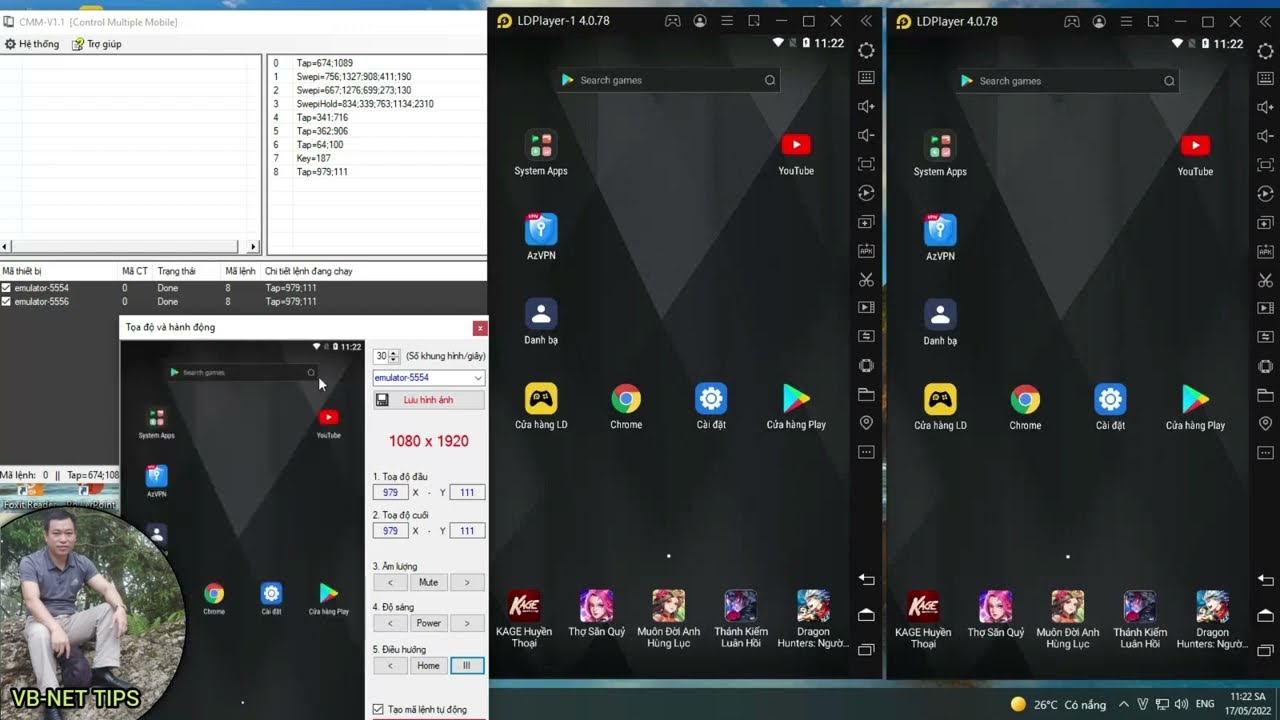Click video record icon in LDPlayer-1 sidebar
Viewport: 1280px width, 720px height.
pyautogui.click(x=866, y=308)
